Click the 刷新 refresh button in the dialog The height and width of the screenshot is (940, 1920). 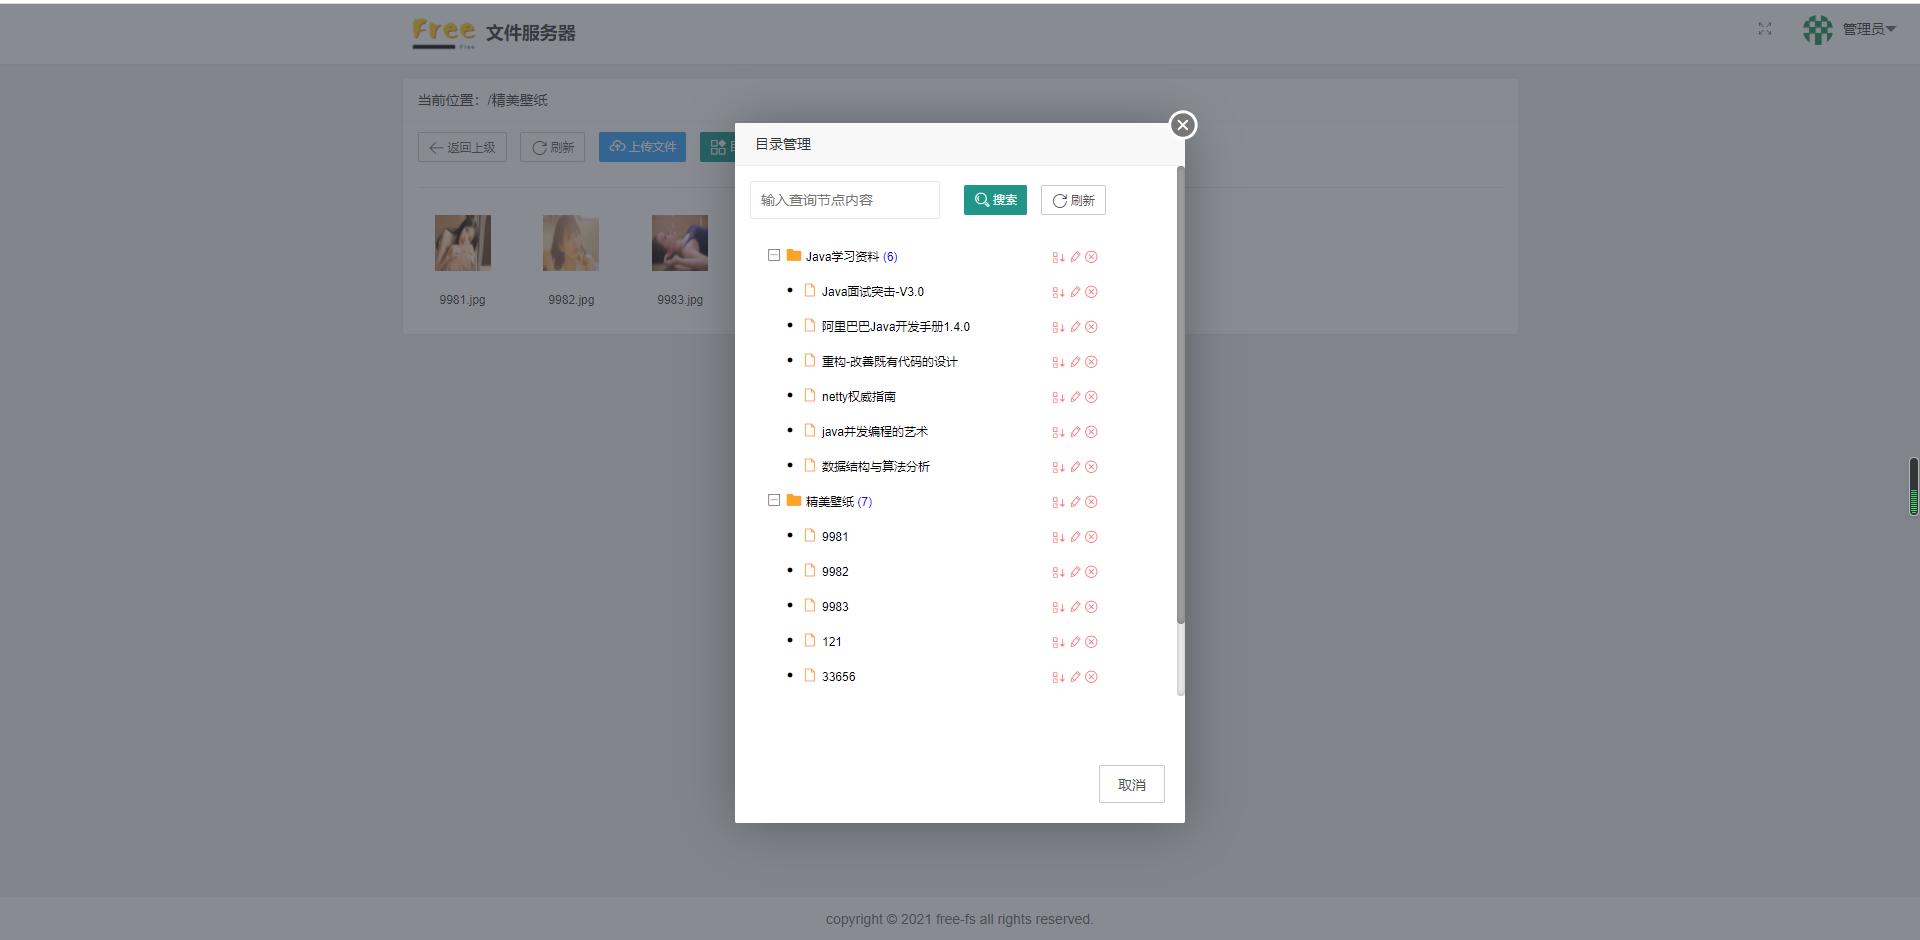[x=1072, y=200]
